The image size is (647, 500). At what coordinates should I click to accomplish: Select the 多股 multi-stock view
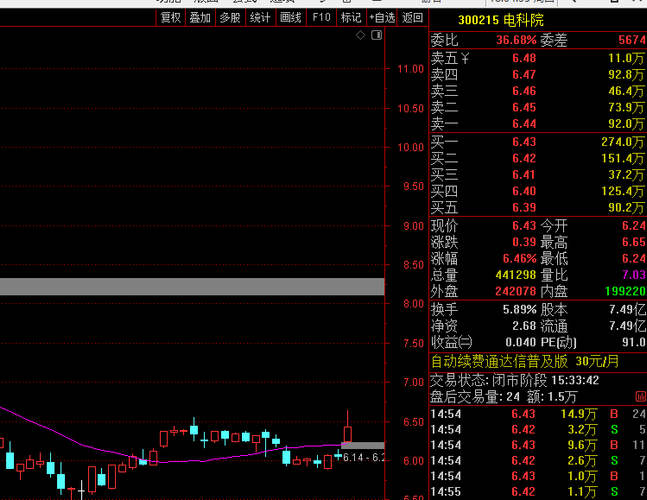230,18
